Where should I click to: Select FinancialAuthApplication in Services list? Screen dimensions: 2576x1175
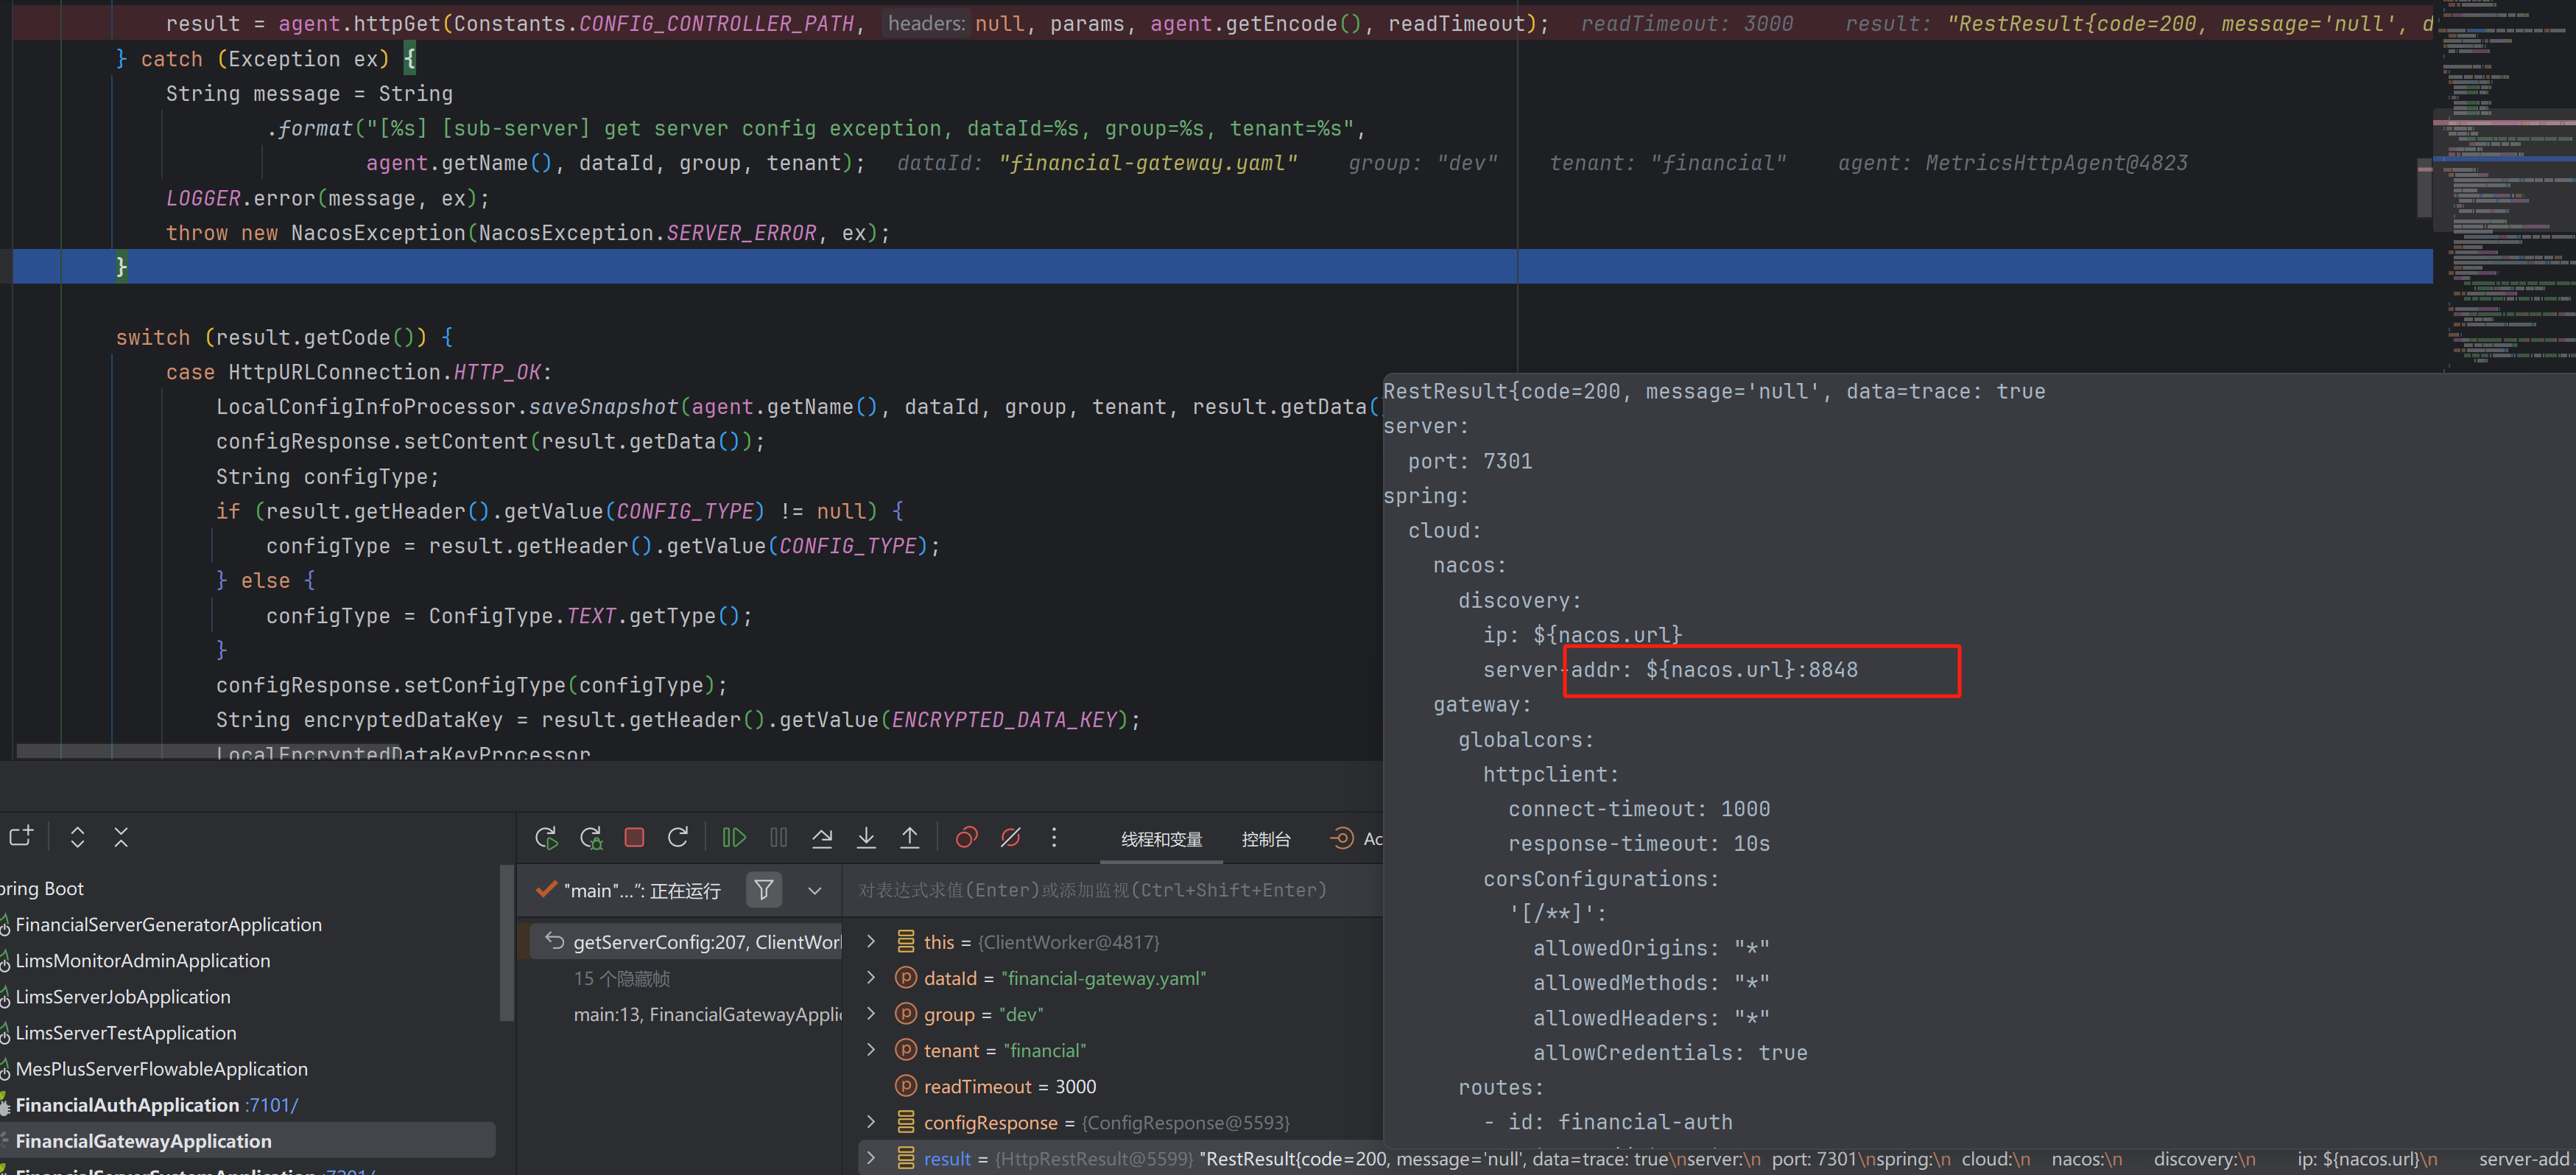point(127,1104)
